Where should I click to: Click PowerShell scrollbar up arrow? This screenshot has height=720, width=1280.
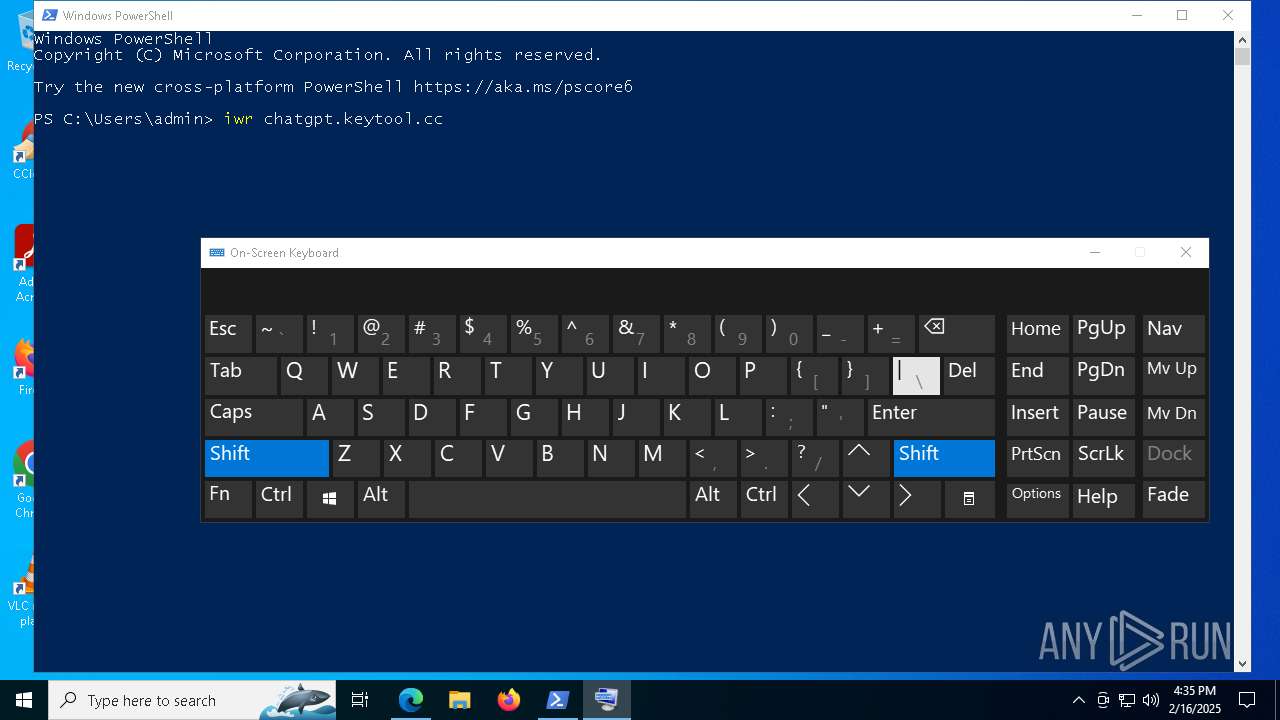tap(1242, 40)
